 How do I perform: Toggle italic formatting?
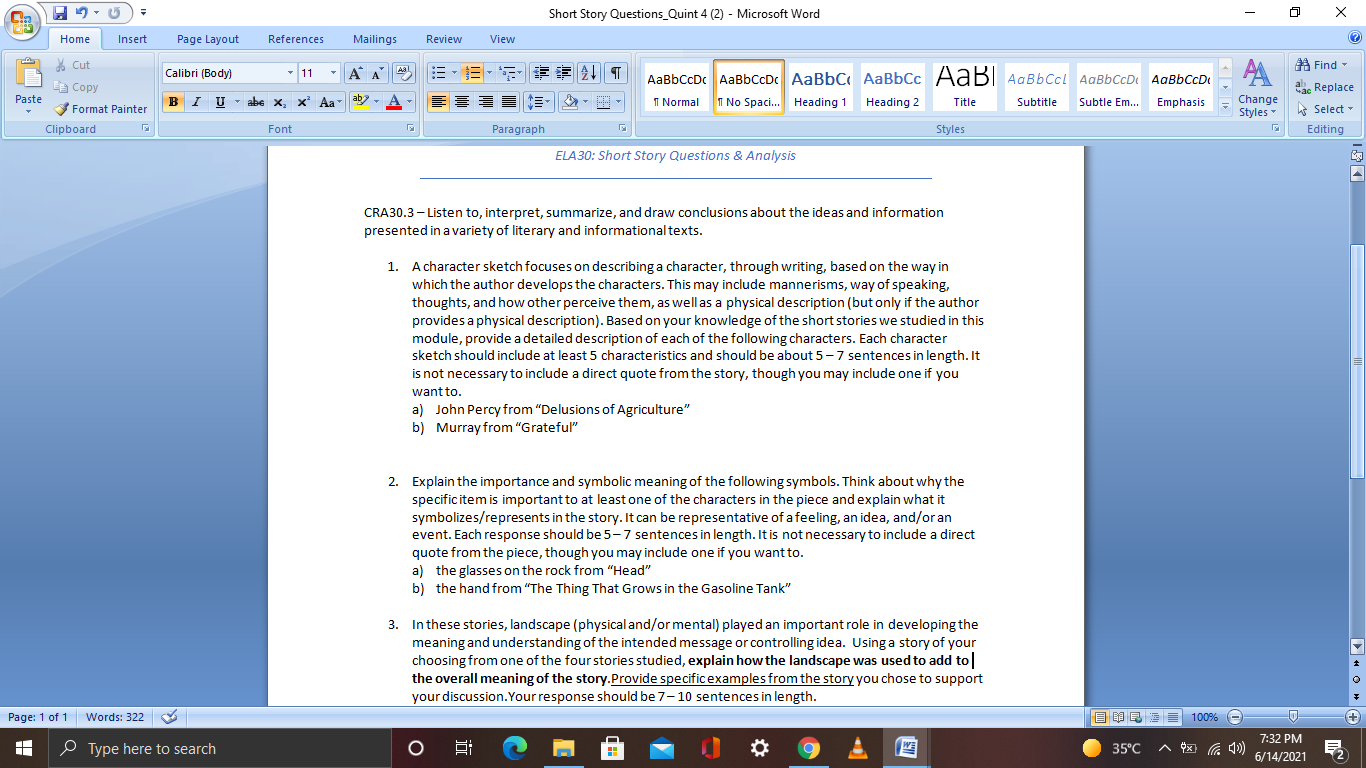pyautogui.click(x=196, y=103)
